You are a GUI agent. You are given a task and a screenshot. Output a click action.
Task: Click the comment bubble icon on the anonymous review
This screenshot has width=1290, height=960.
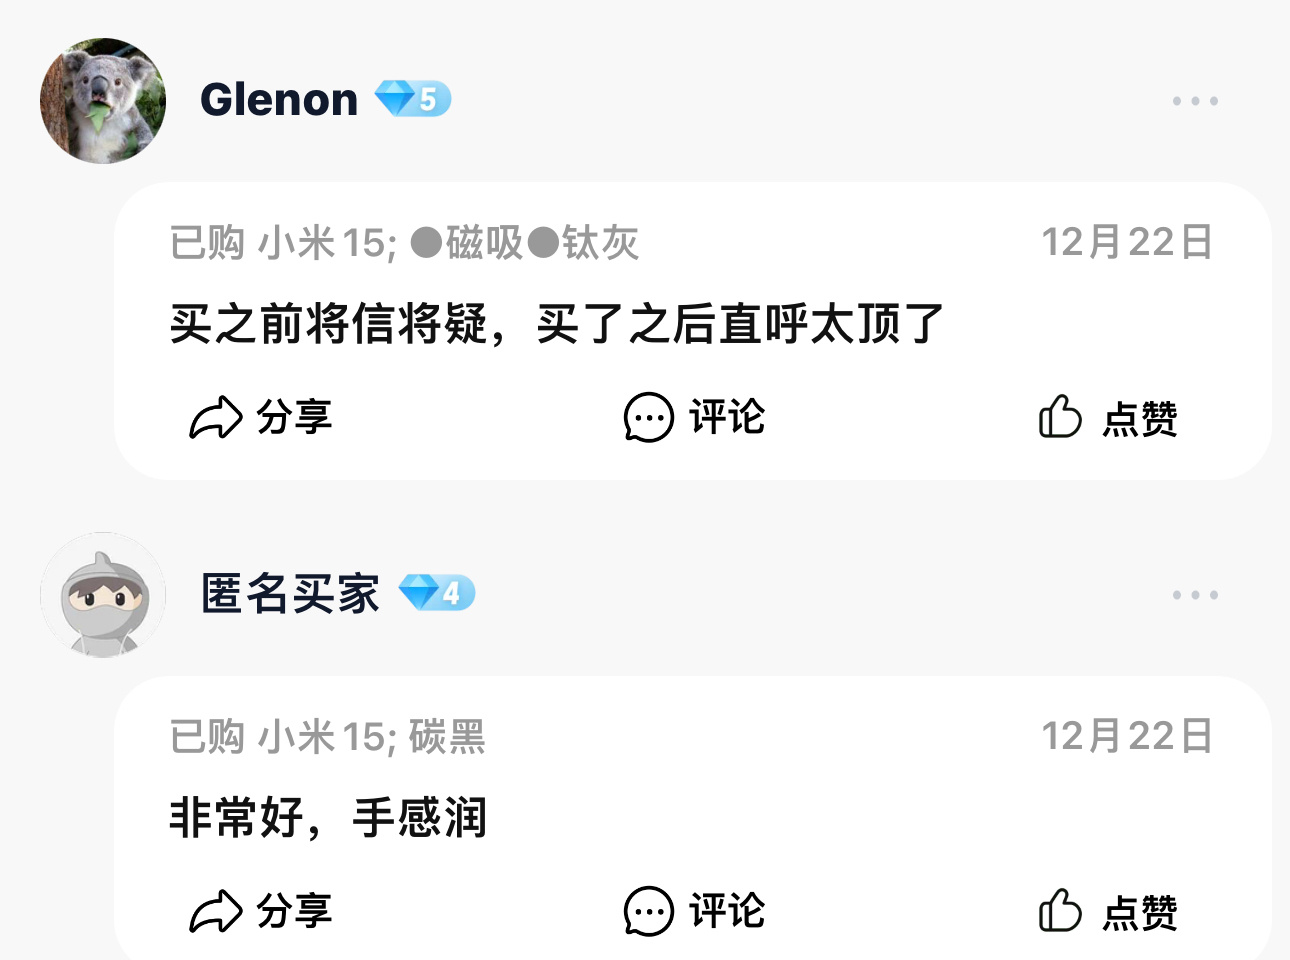(649, 911)
